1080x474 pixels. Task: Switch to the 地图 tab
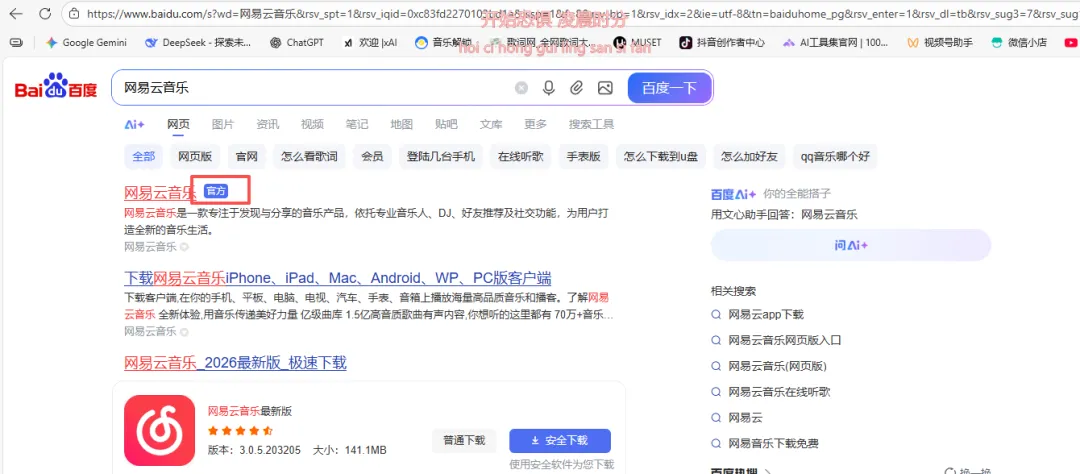click(402, 125)
